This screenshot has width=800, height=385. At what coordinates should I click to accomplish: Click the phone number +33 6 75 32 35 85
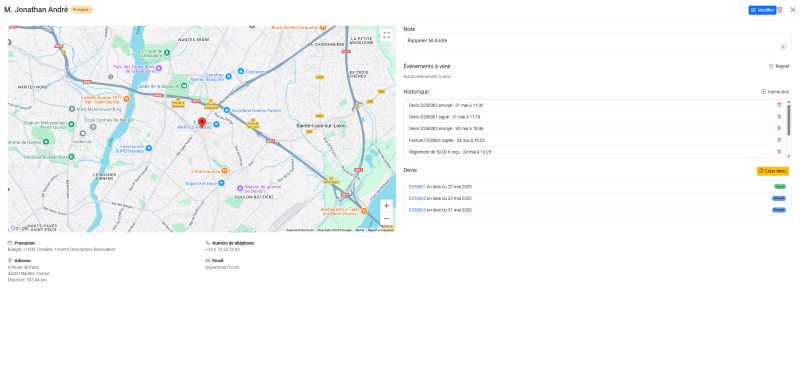222,249
